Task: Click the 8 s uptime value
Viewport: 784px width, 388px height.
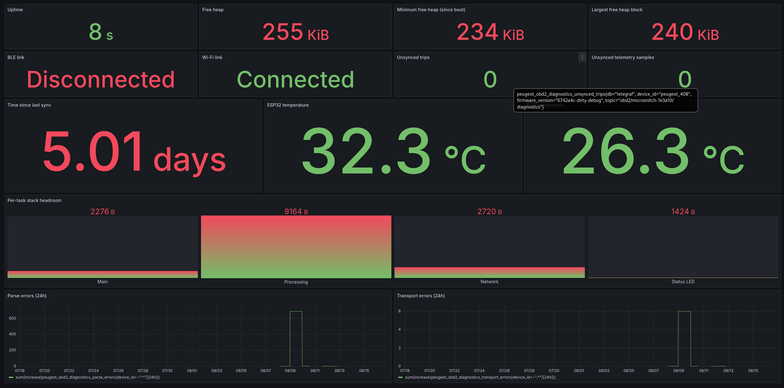Action: pyautogui.click(x=101, y=32)
